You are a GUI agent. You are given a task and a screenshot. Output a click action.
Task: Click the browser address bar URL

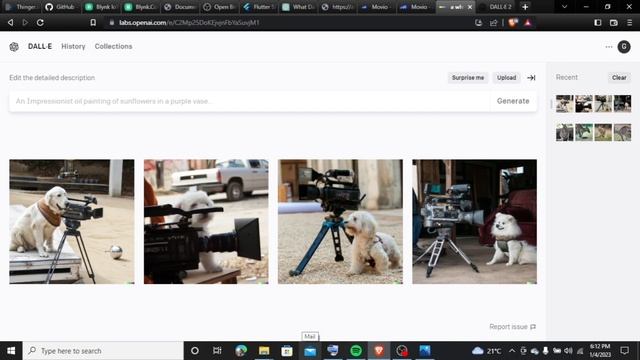click(x=189, y=22)
